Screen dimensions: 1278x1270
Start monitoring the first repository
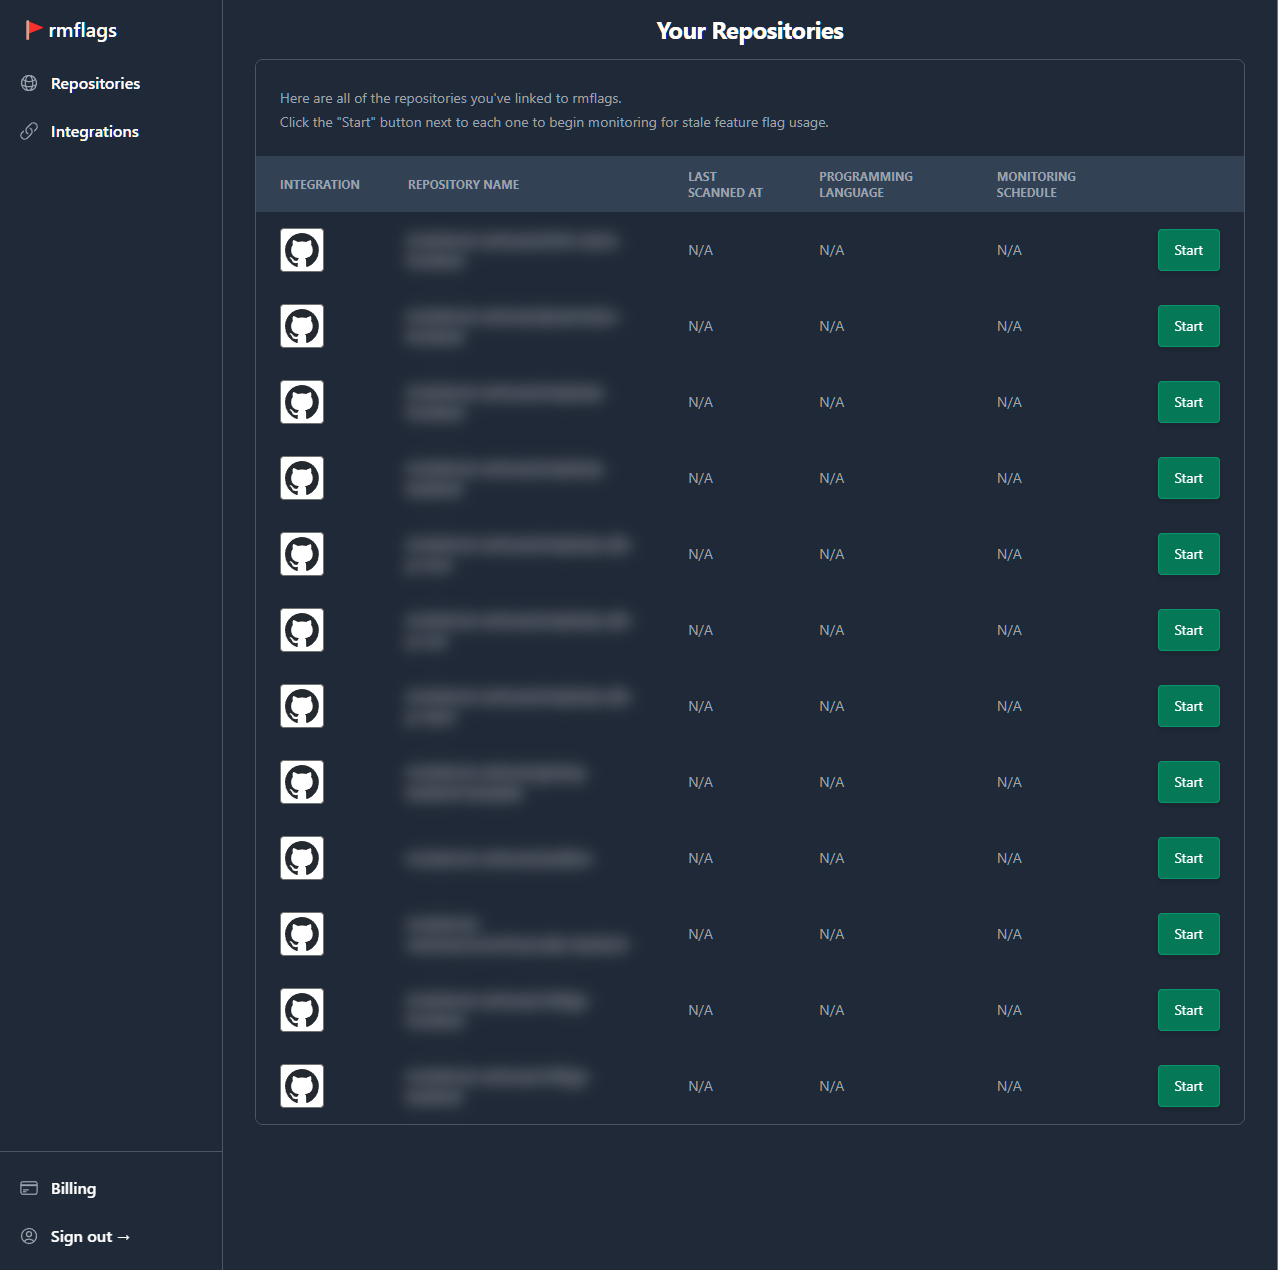(1188, 250)
